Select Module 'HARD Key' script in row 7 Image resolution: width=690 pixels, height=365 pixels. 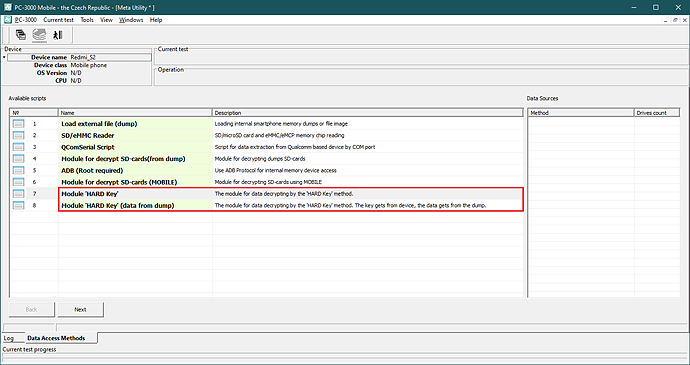tap(90, 194)
